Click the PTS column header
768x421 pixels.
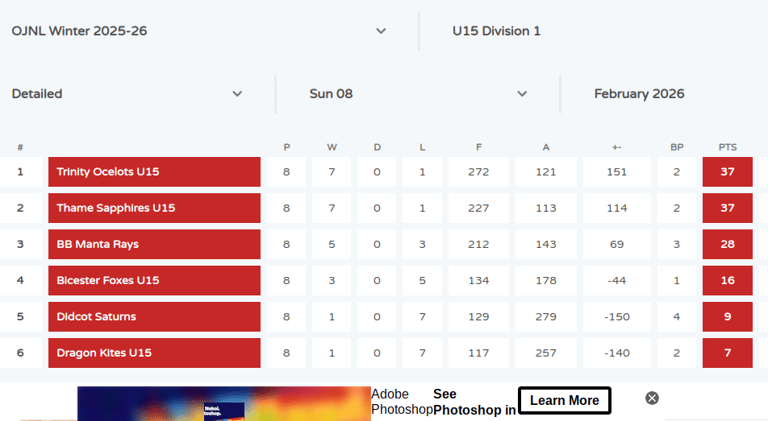[x=727, y=147]
